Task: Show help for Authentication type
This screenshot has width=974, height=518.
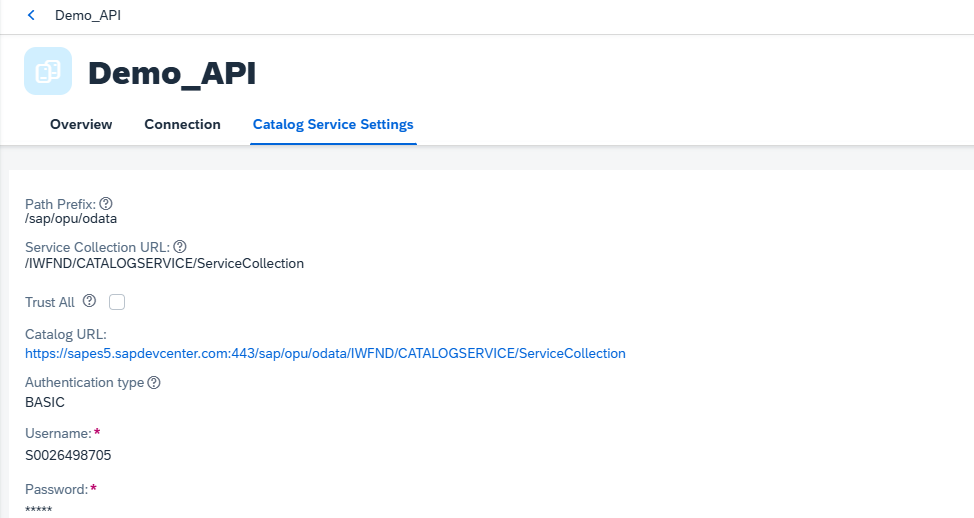Action: click(154, 383)
